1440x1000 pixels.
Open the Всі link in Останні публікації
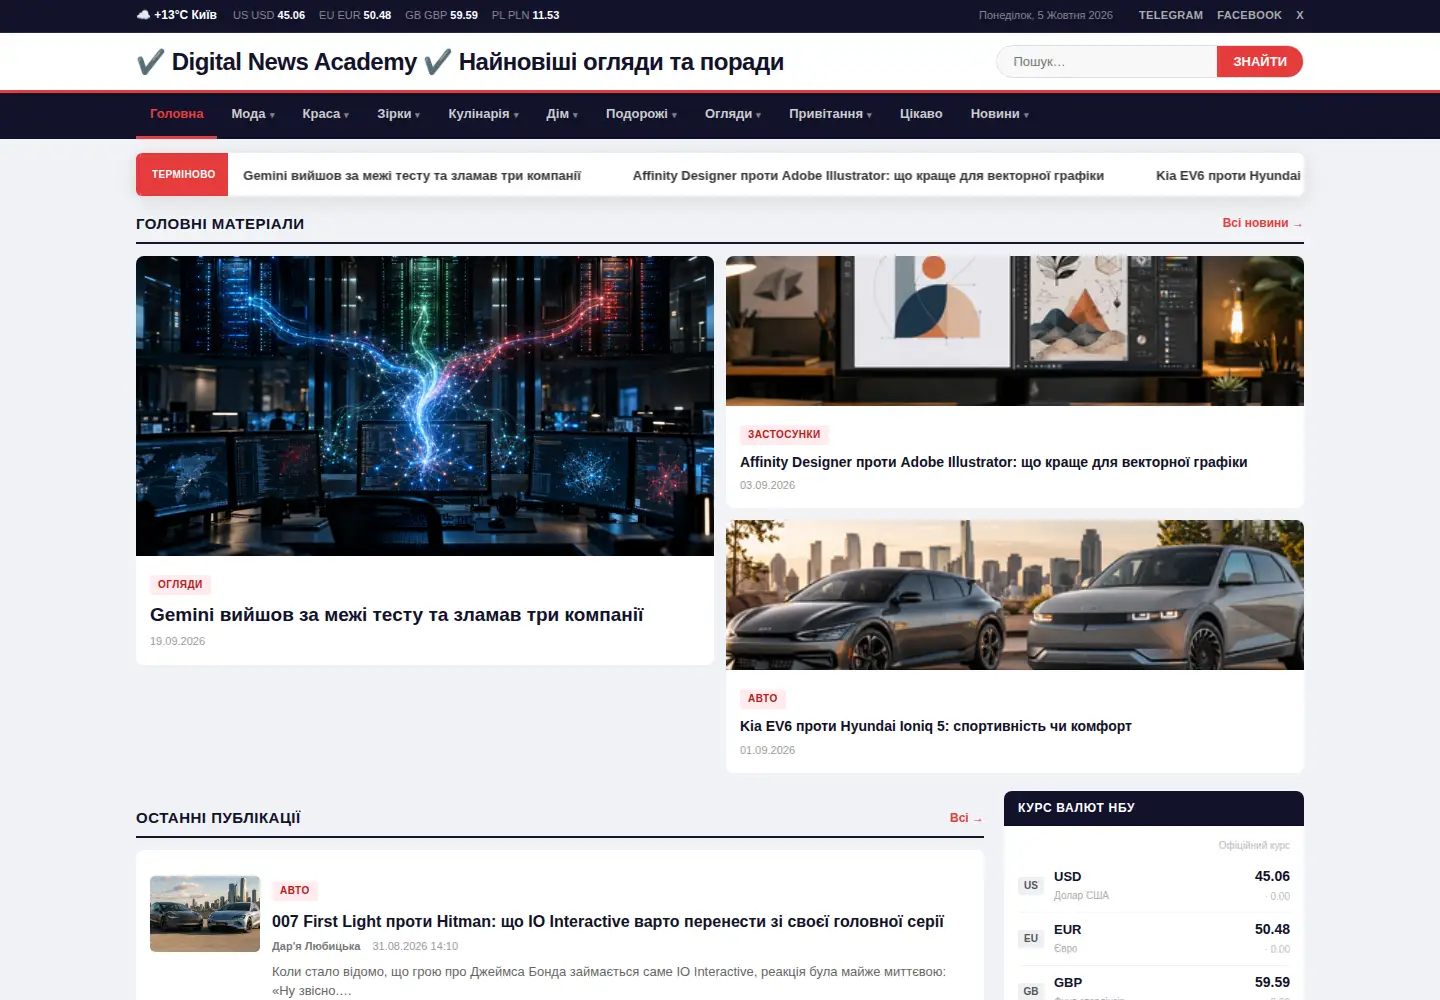click(x=966, y=818)
